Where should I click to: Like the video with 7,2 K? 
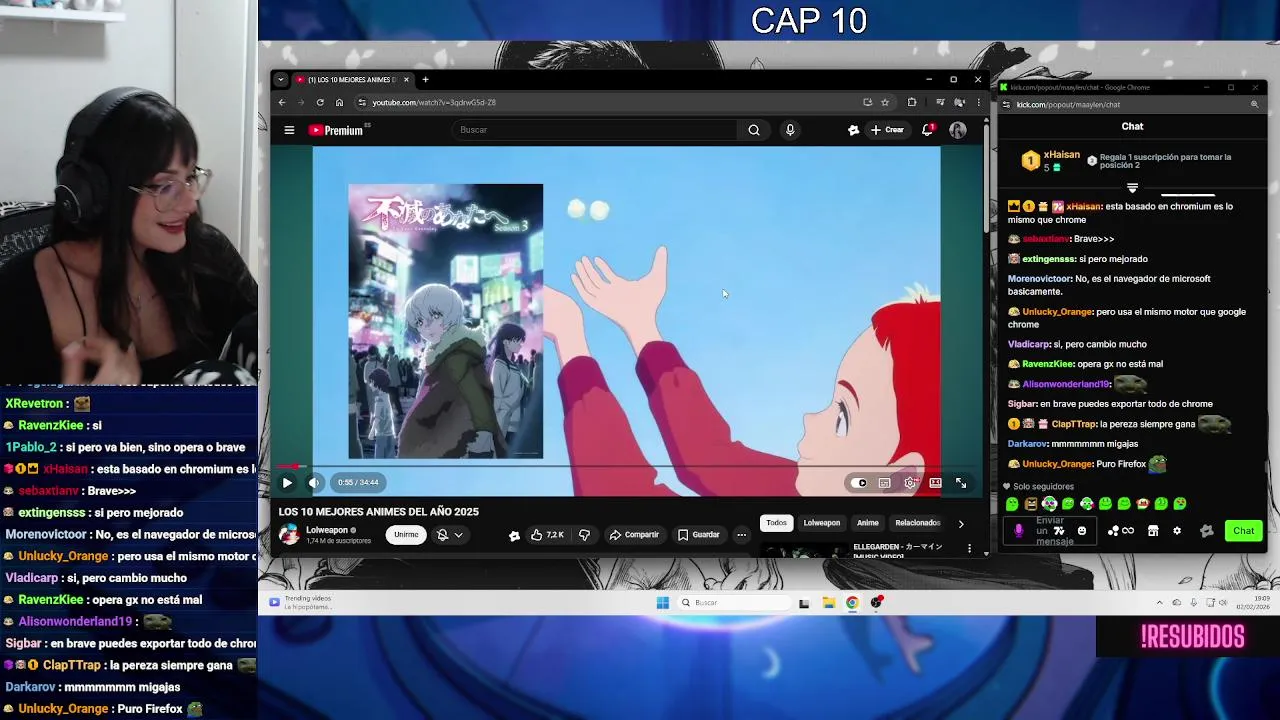tap(547, 535)
